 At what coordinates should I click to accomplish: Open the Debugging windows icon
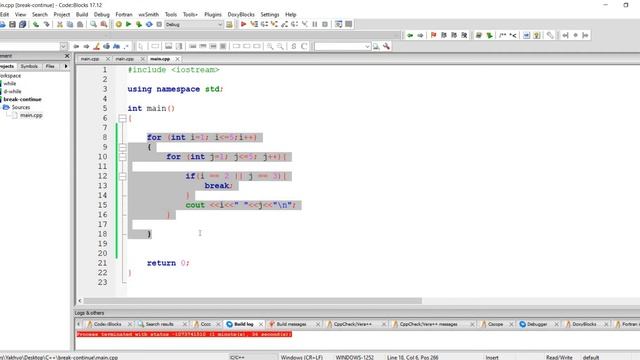pyautogui.click(x=338, y=24)
